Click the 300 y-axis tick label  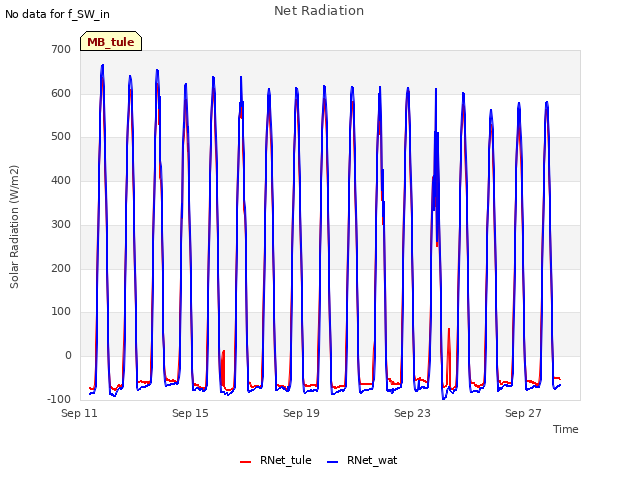(61, 224)
